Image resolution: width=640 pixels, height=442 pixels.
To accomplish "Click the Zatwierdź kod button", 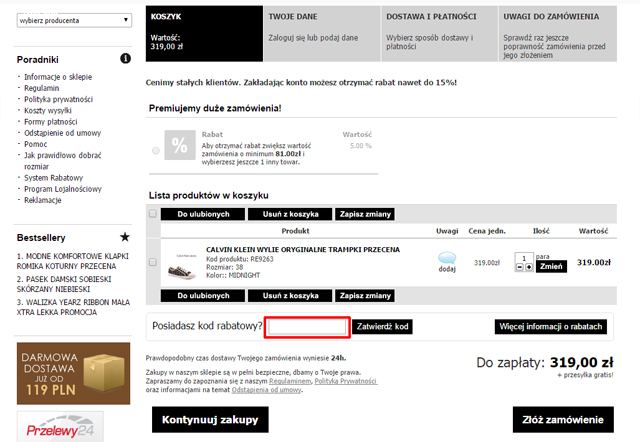I will pos(383,326).
